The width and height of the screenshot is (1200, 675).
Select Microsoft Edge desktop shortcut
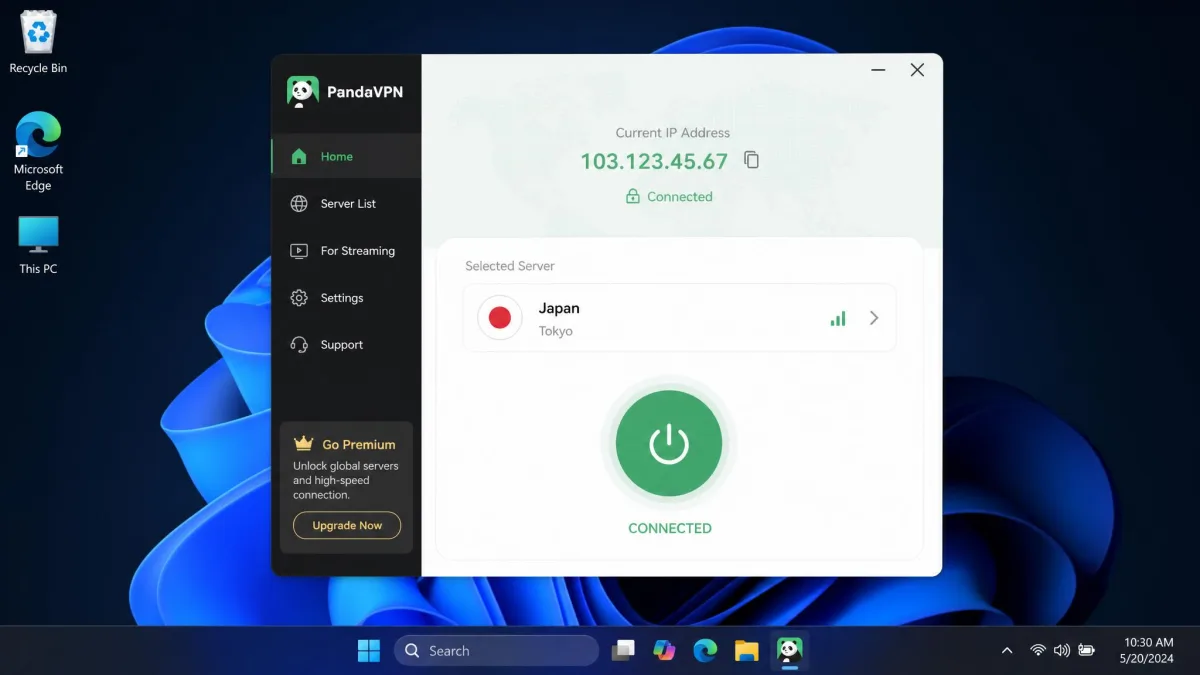click(x=38, y=151)
